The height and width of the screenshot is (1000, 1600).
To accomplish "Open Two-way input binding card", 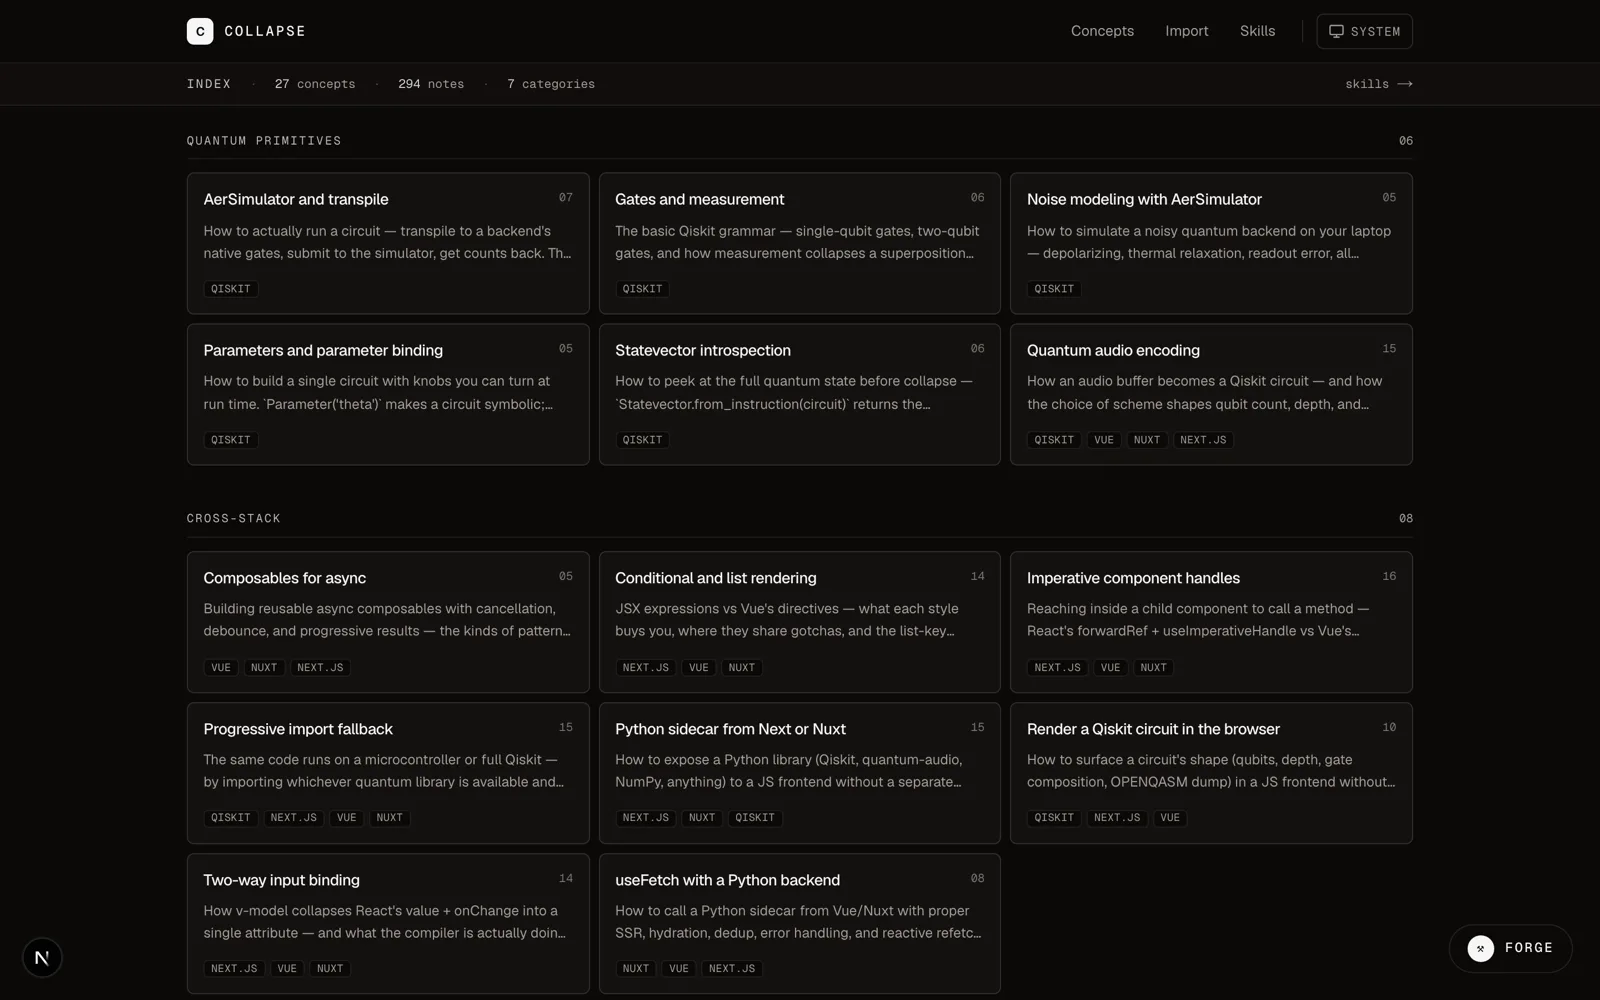I will tap(388, 923).
